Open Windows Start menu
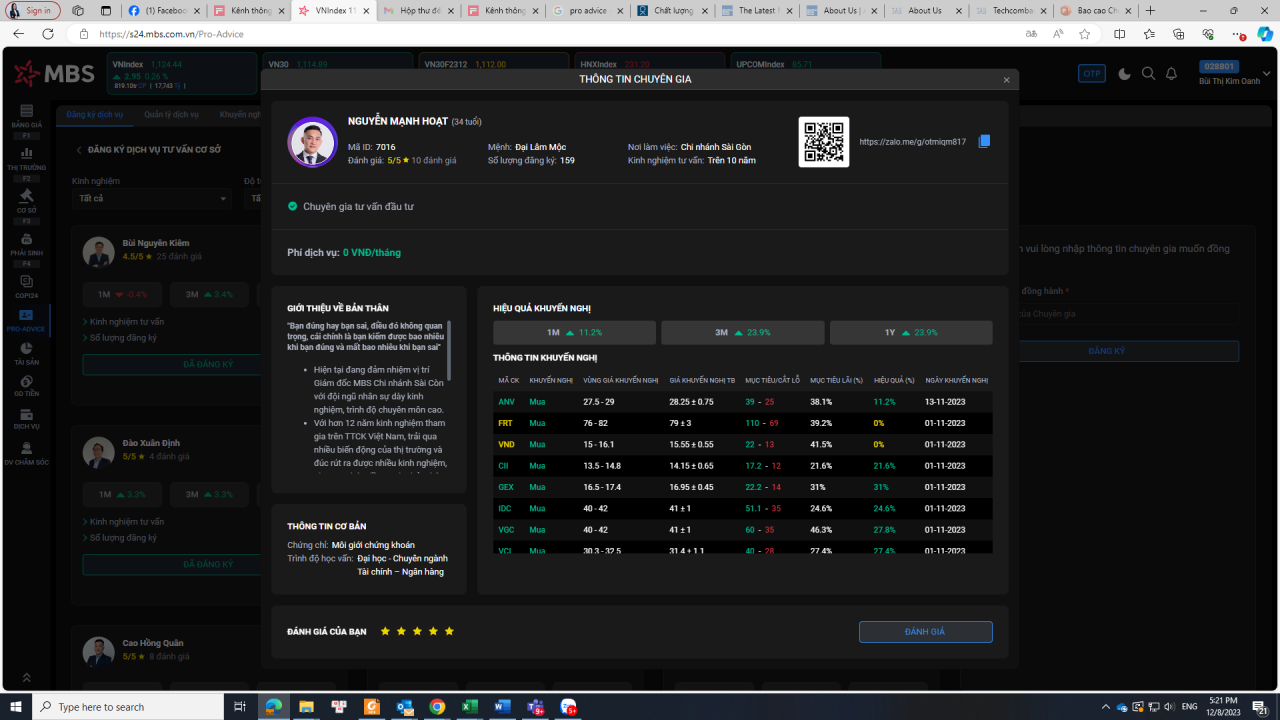Viewport: 1280px width, 720px height. click(16, 707)
